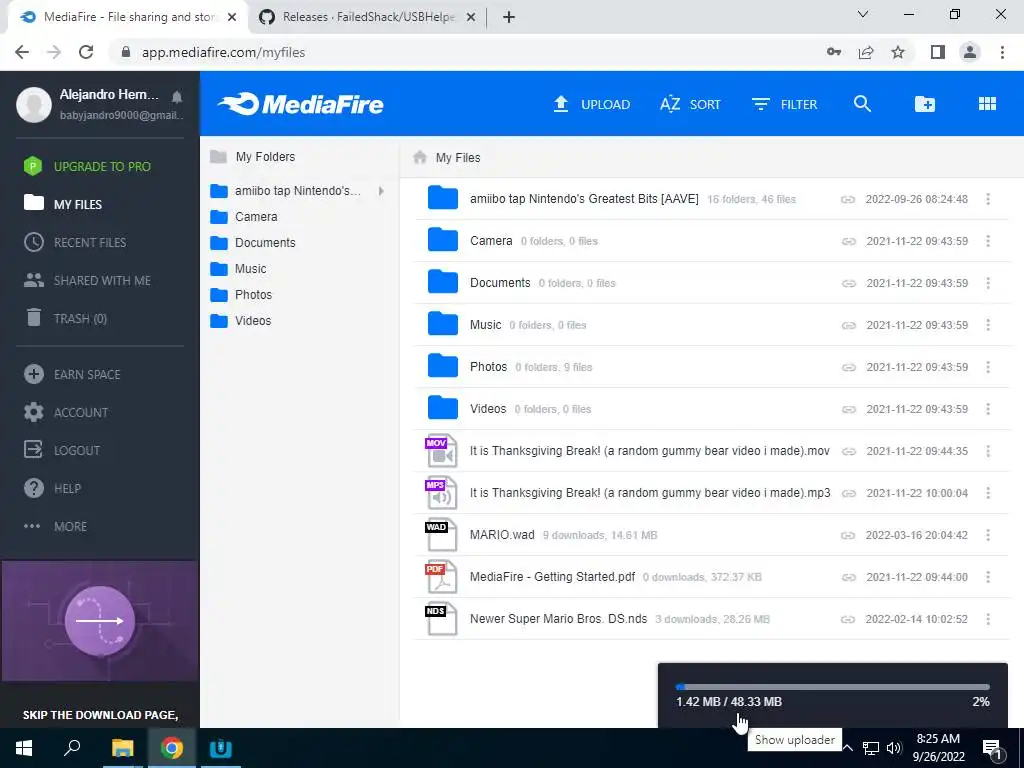Open options menu for Music folder row
Screen dimensions: 1024x768
988,325
